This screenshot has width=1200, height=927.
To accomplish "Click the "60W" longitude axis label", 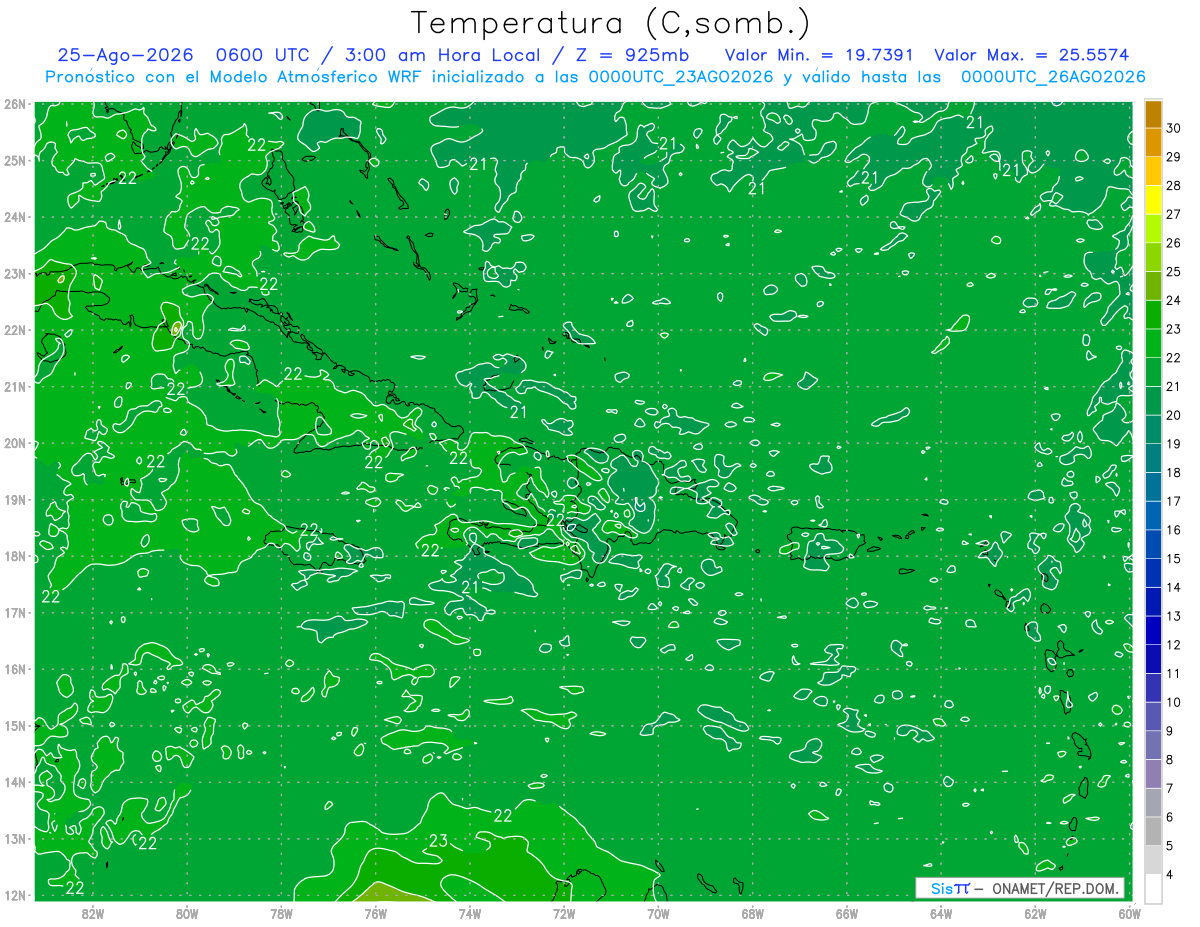I will pyautogui.click(x=1130, y=912).
